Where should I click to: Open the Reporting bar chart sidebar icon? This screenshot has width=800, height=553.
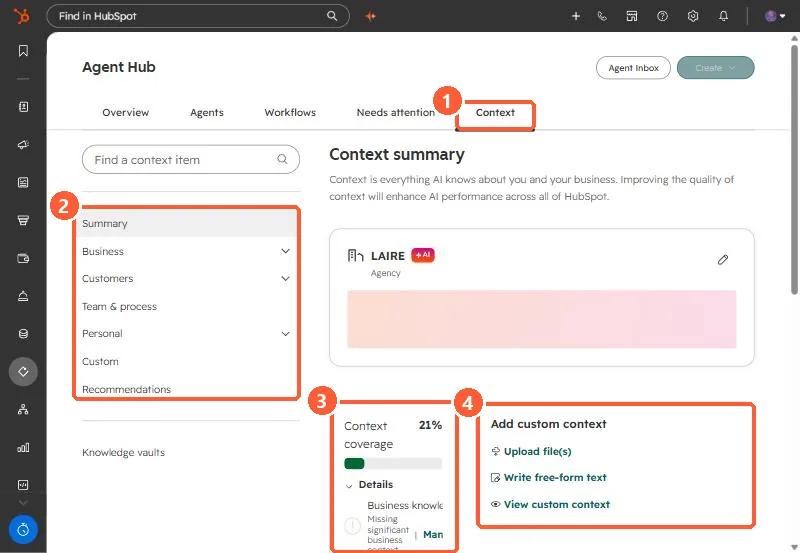[23, 447]
